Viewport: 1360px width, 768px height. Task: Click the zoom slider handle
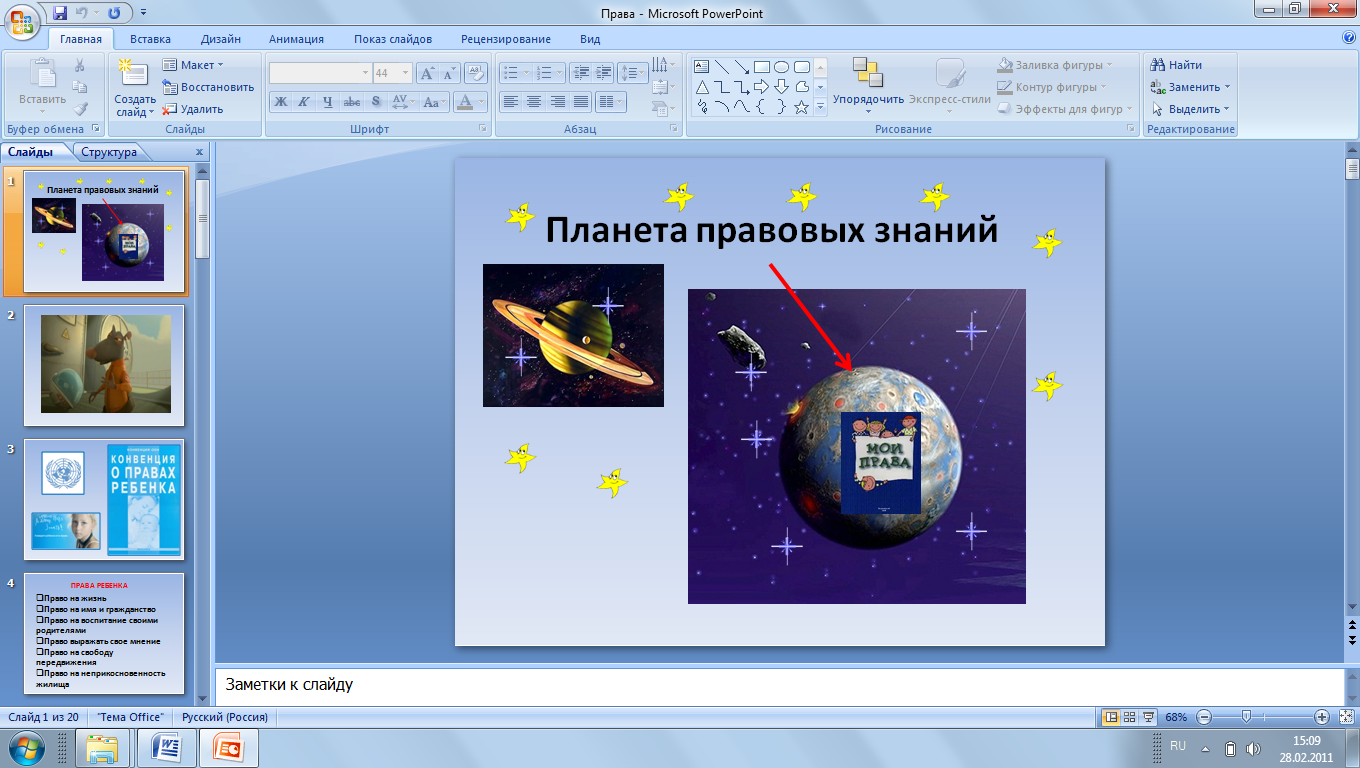[1246, 717]
